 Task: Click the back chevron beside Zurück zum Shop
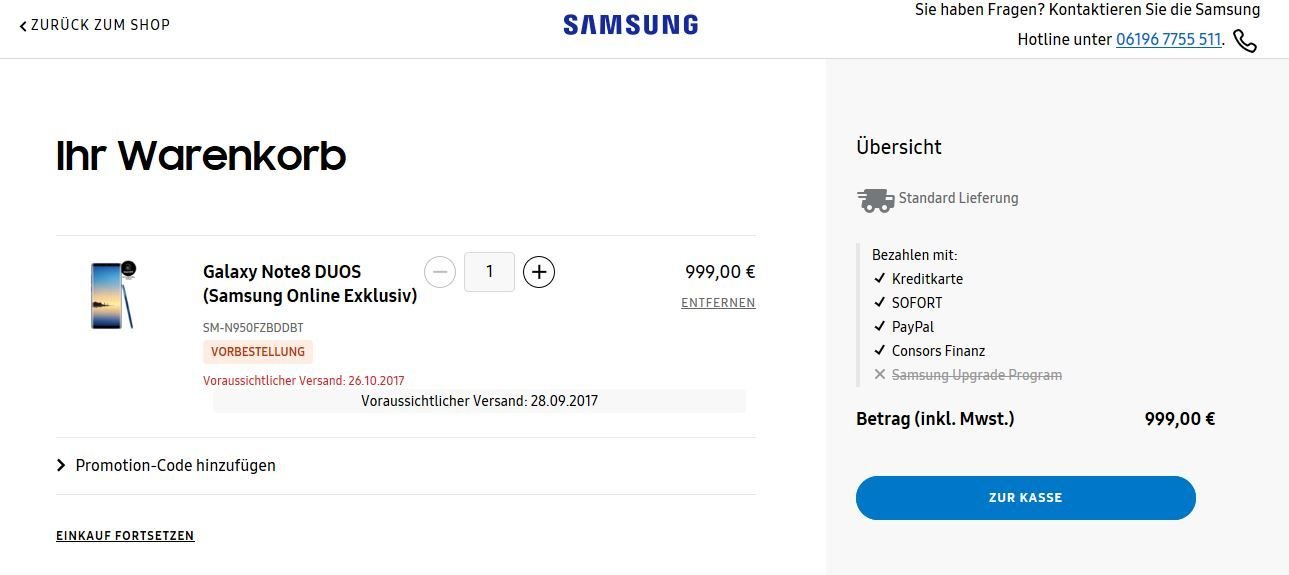[23, 25]
